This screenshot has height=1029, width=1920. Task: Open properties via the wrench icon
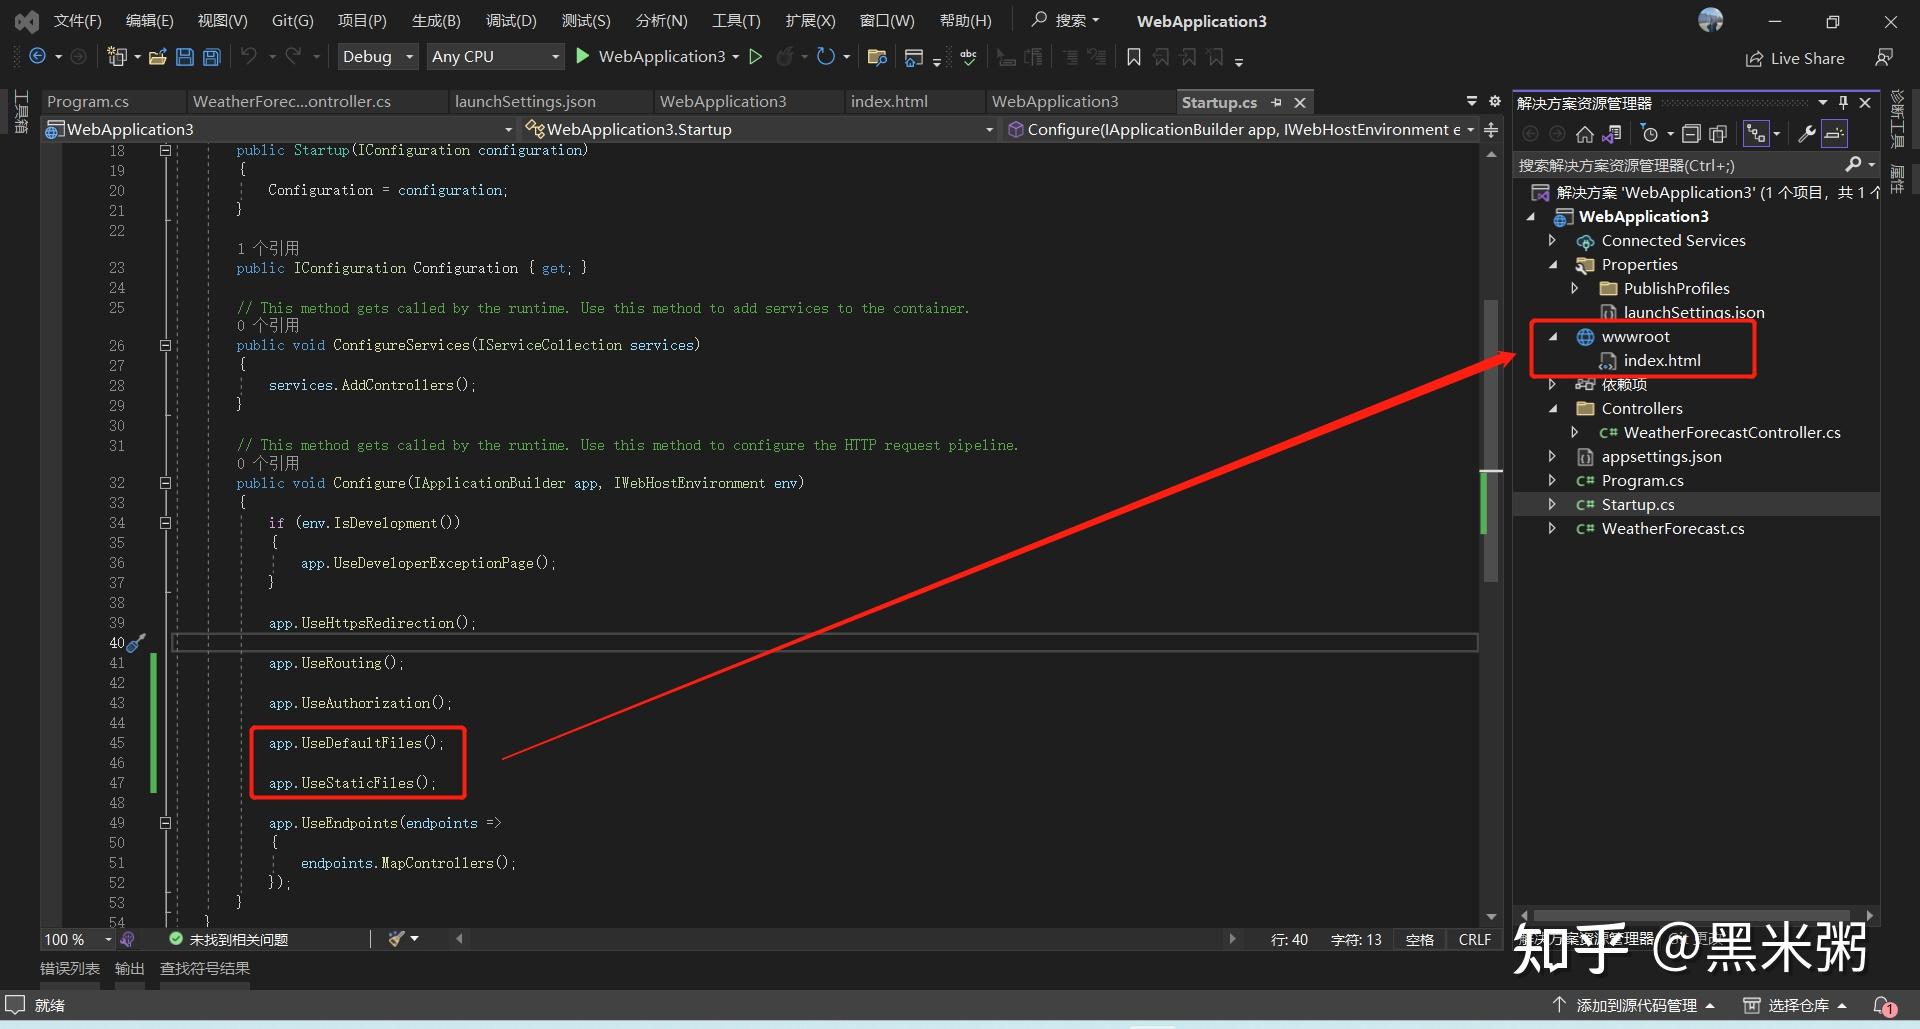tap(1806, 134)
